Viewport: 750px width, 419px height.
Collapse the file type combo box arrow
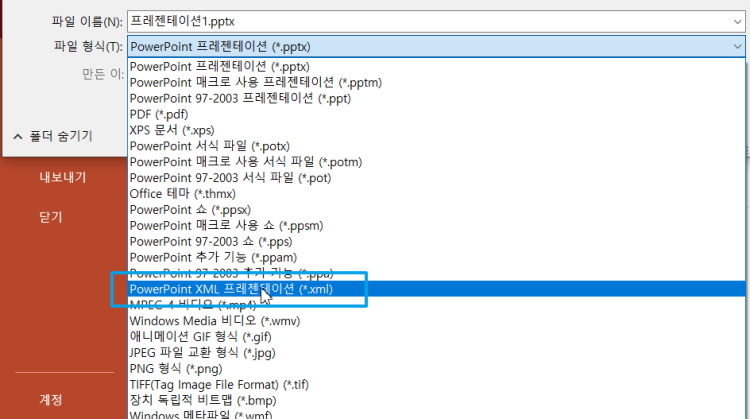(x=737, y=47)
